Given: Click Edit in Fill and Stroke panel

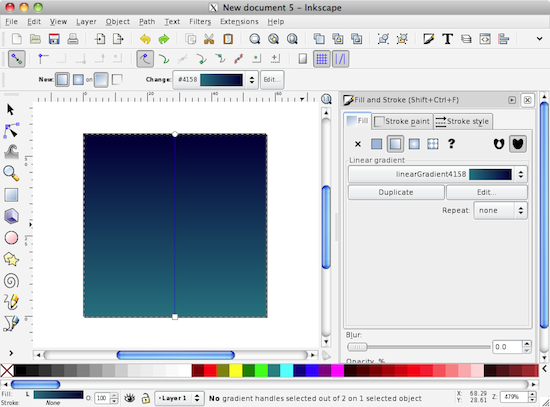Looking at the screenshot, I should click(x=487, y=192).
